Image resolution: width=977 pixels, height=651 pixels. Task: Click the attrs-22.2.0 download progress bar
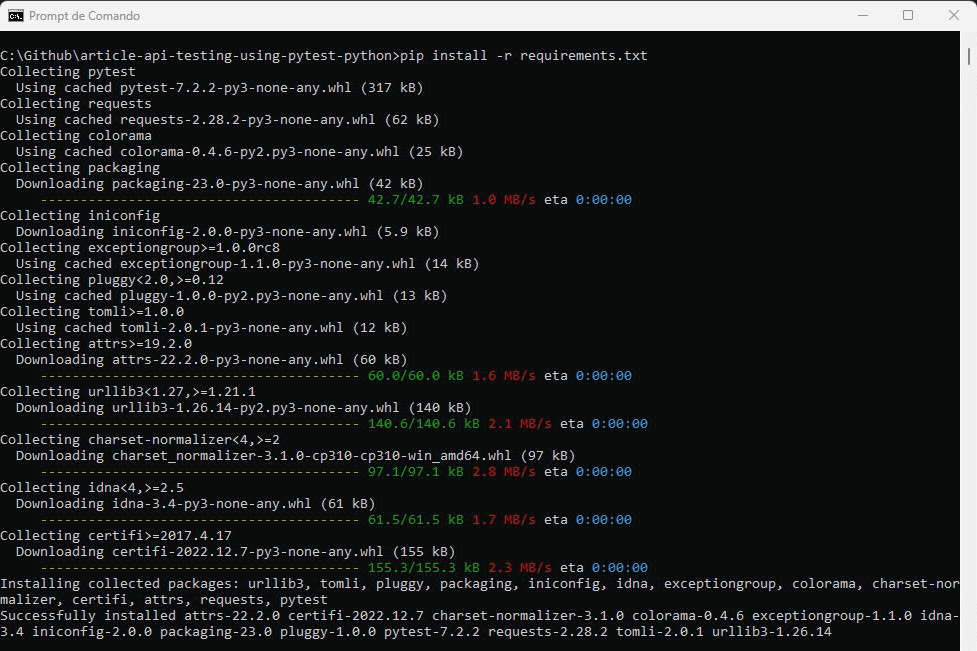[x=200, y=375]
